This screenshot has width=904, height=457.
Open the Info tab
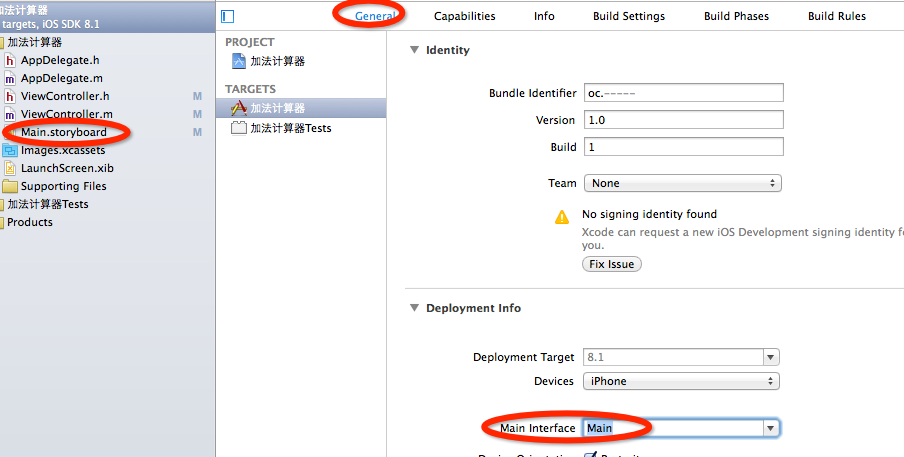point(544,16)
